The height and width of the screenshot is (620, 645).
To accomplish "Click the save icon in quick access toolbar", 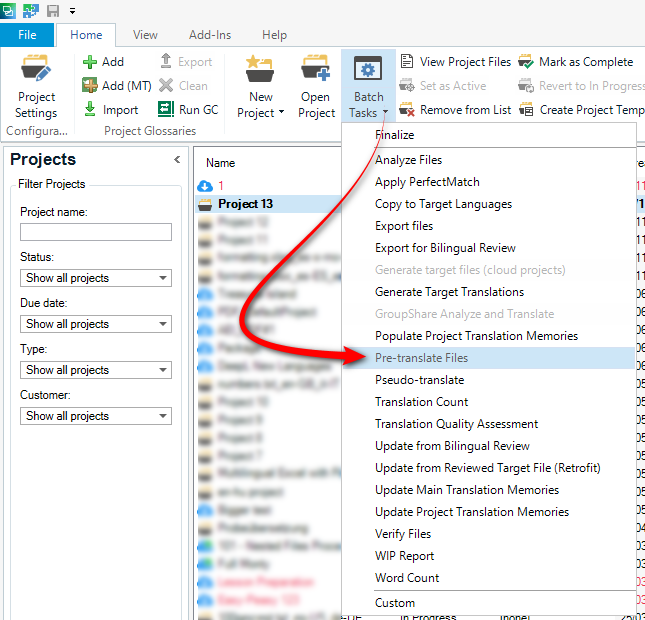I will (x=53, y=10).
